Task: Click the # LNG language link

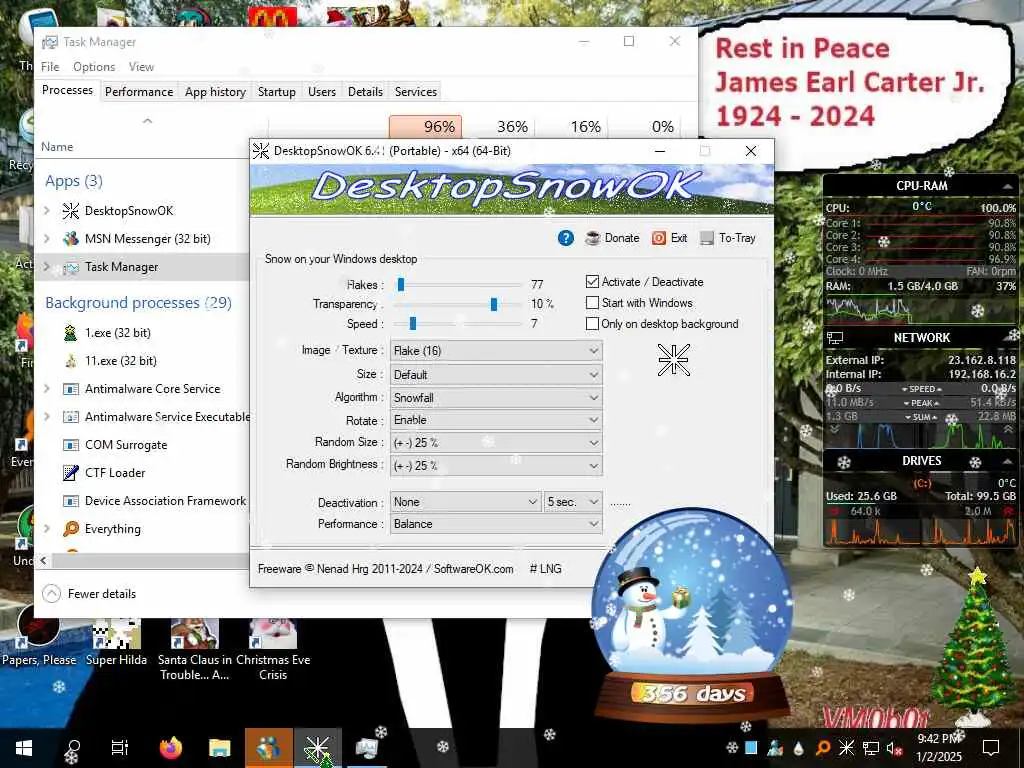Action: [x=546, y=569]
